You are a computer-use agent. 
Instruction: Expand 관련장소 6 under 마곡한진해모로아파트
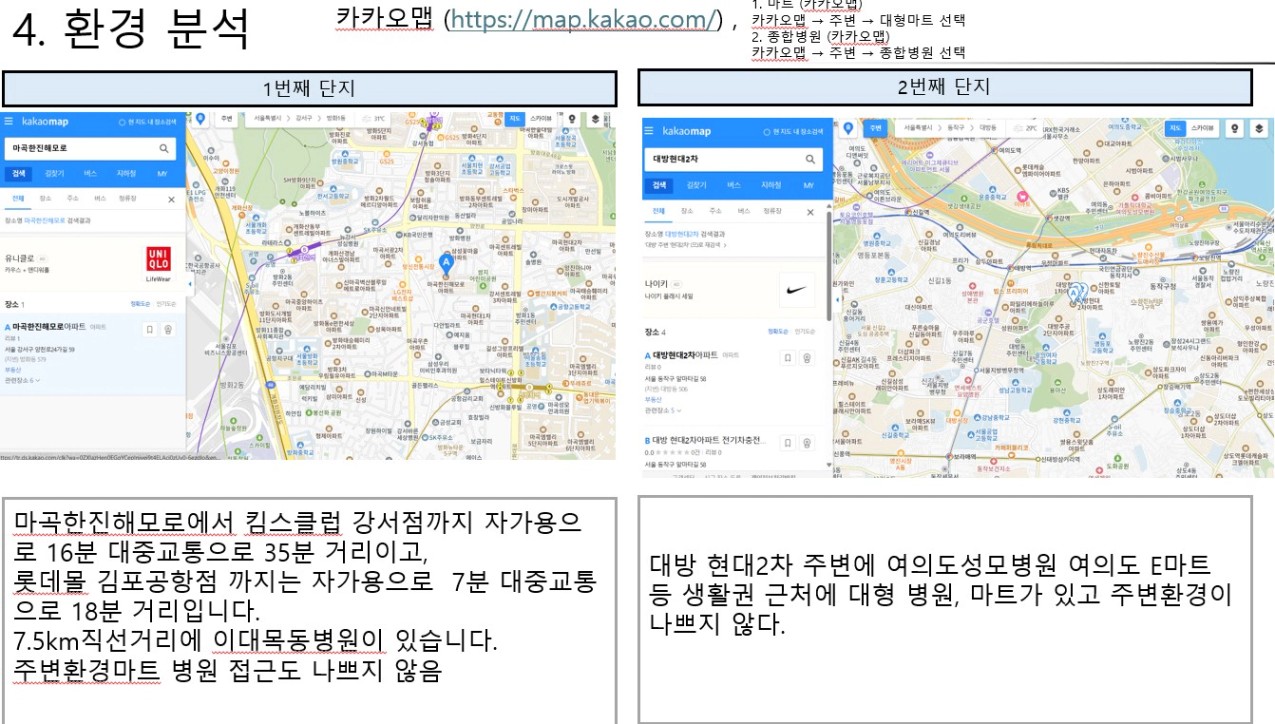[x=23, y=381]
